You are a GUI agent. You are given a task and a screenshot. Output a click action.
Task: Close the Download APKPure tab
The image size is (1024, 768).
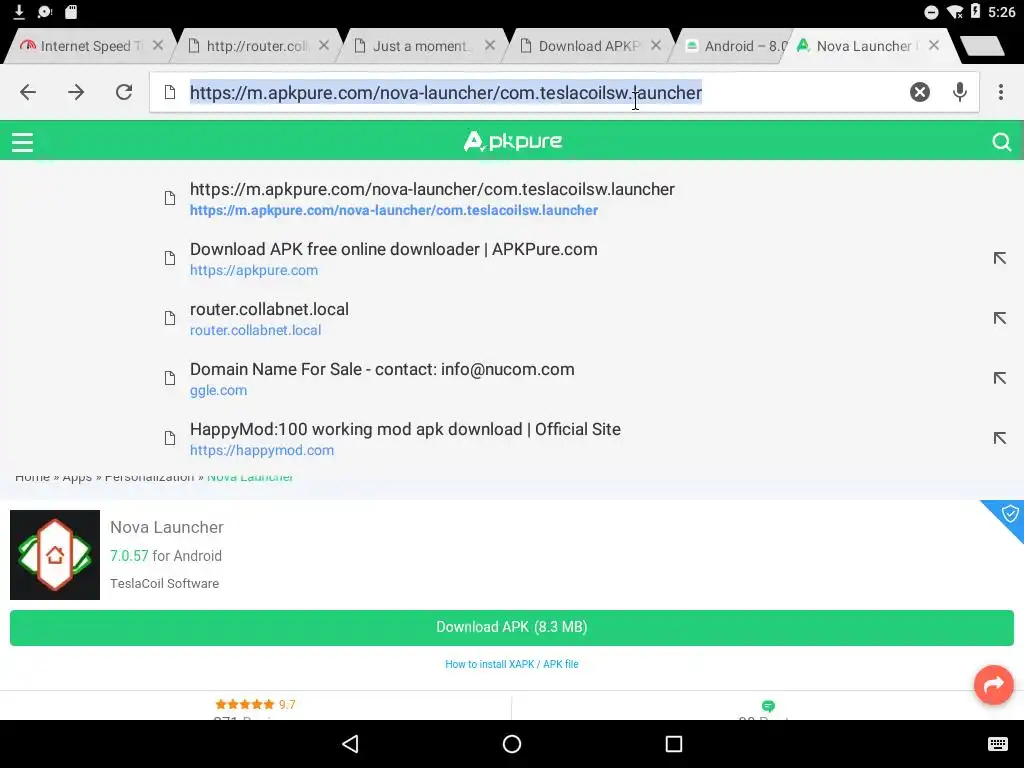(x=656, y=46)
